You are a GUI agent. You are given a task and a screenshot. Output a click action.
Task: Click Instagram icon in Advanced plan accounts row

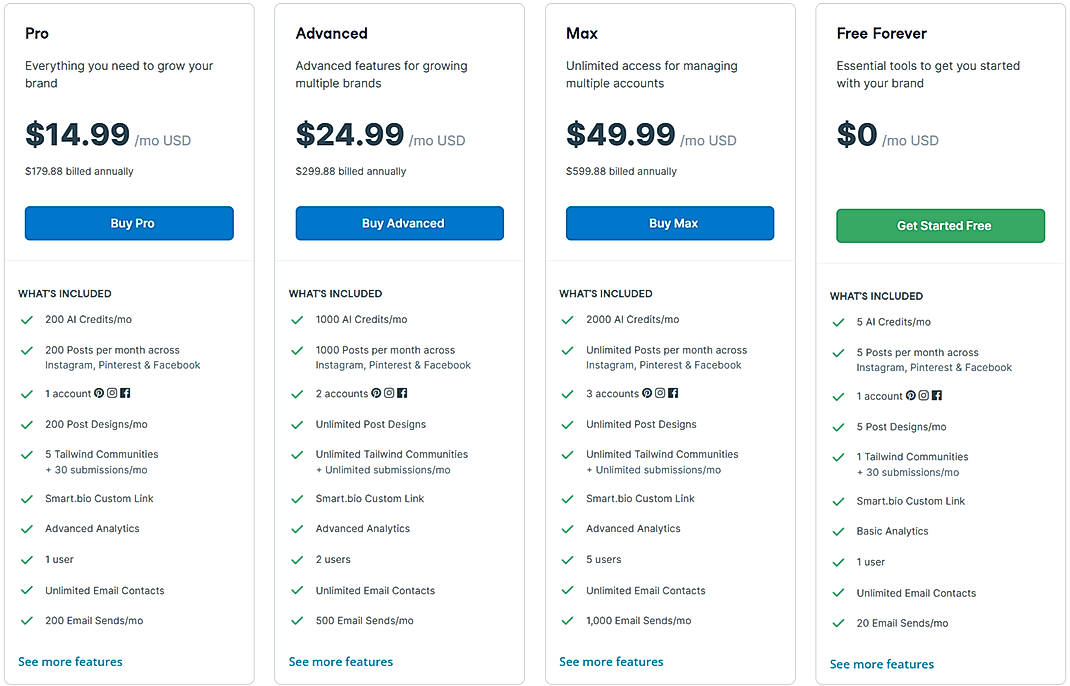[x=389, y=394]
